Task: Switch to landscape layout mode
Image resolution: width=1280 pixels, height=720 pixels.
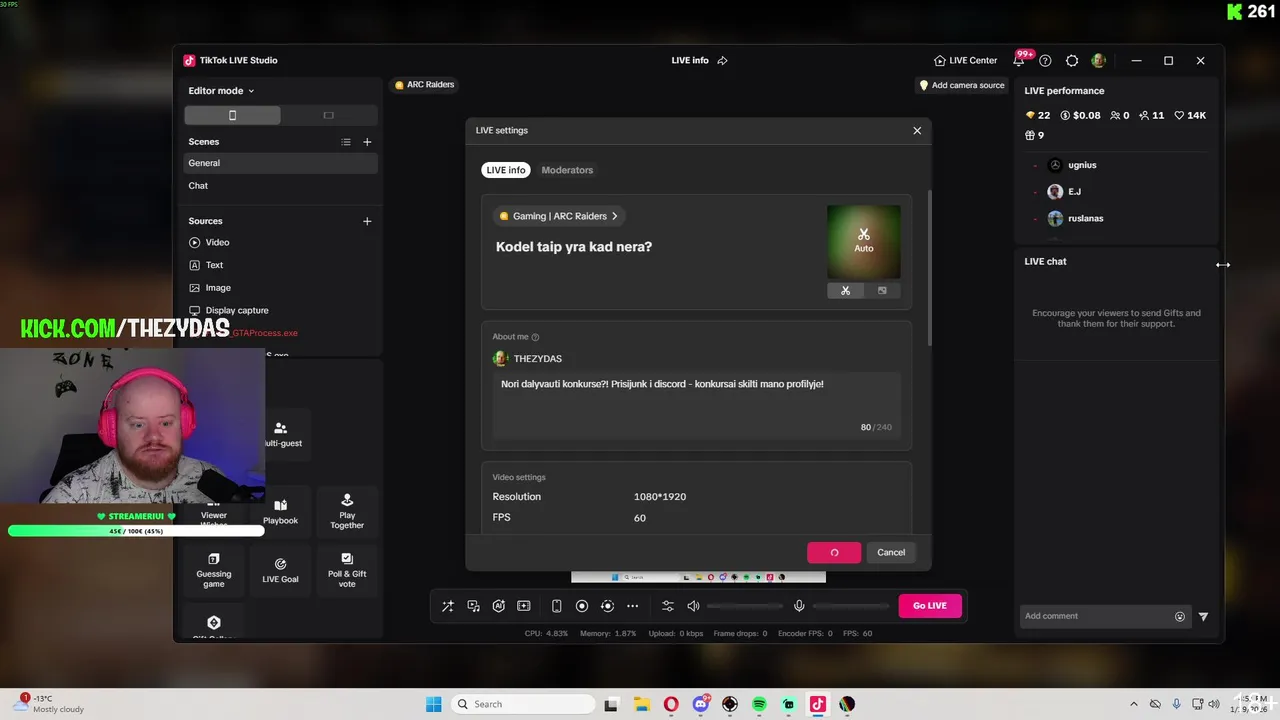Action: 329,115
